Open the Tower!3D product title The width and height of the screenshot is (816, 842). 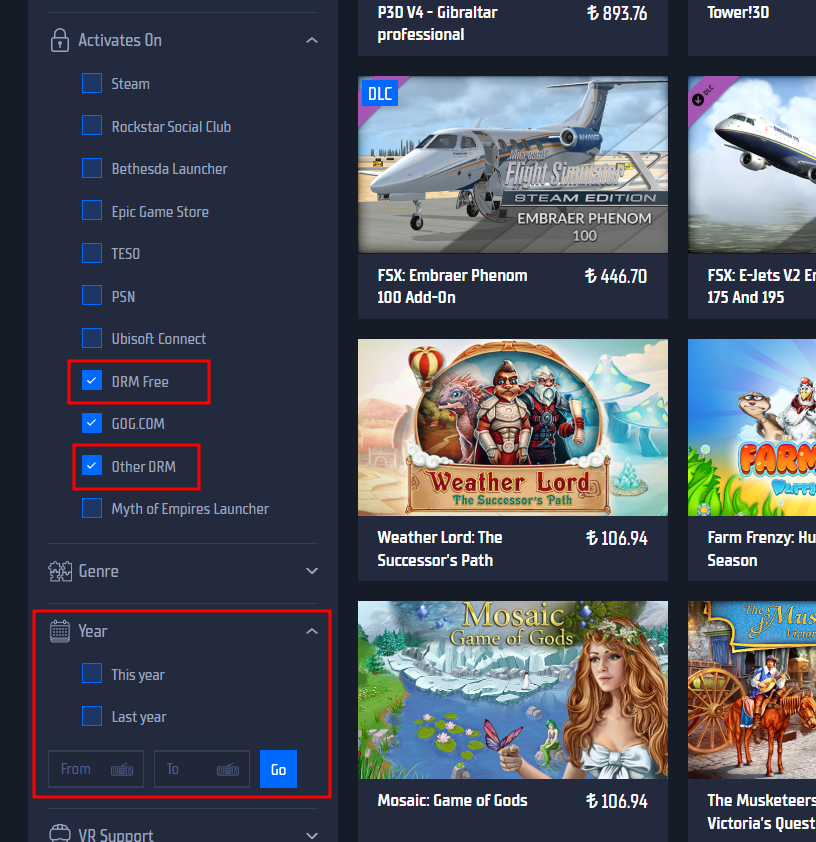(738, 12)
